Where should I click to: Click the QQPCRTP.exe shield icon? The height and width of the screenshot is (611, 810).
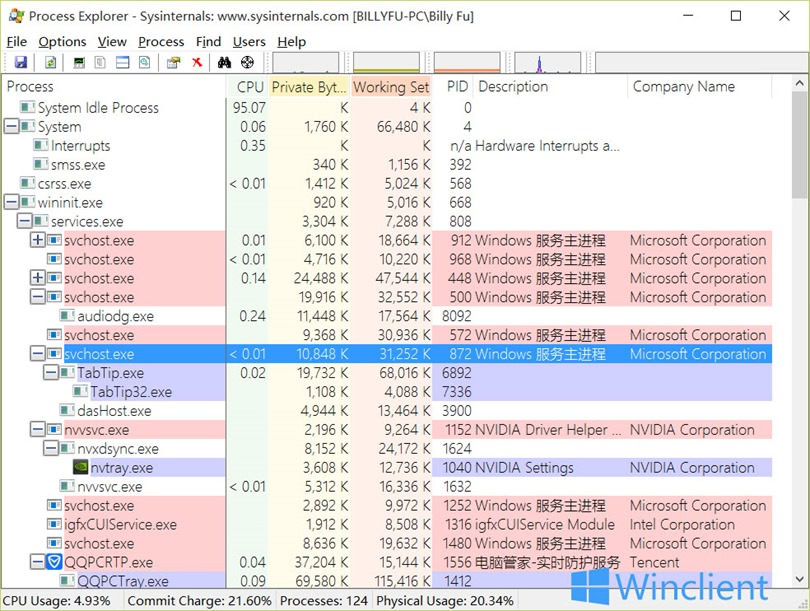(x=54, y=562)
